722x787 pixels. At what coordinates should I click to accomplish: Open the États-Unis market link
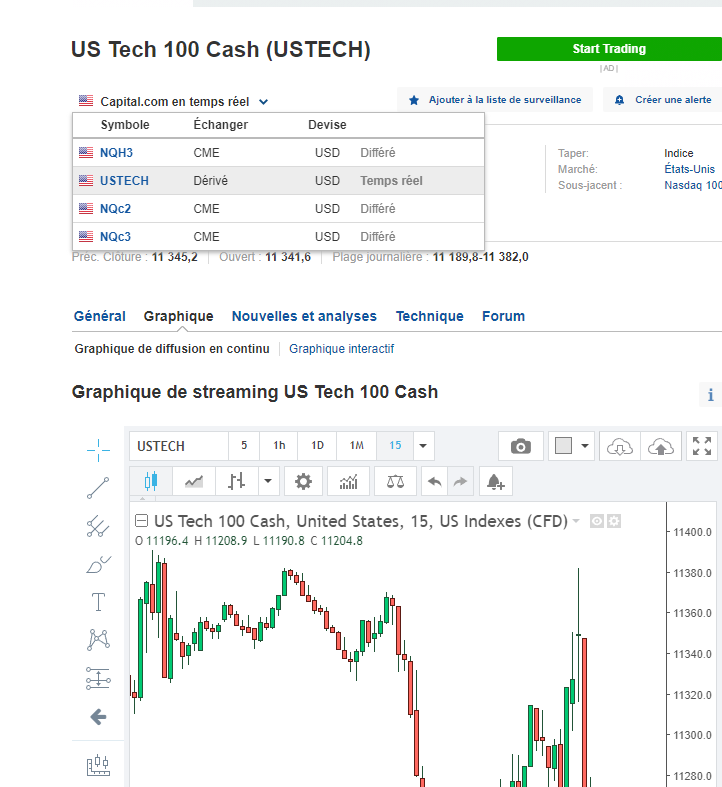(x=689, y=169)
